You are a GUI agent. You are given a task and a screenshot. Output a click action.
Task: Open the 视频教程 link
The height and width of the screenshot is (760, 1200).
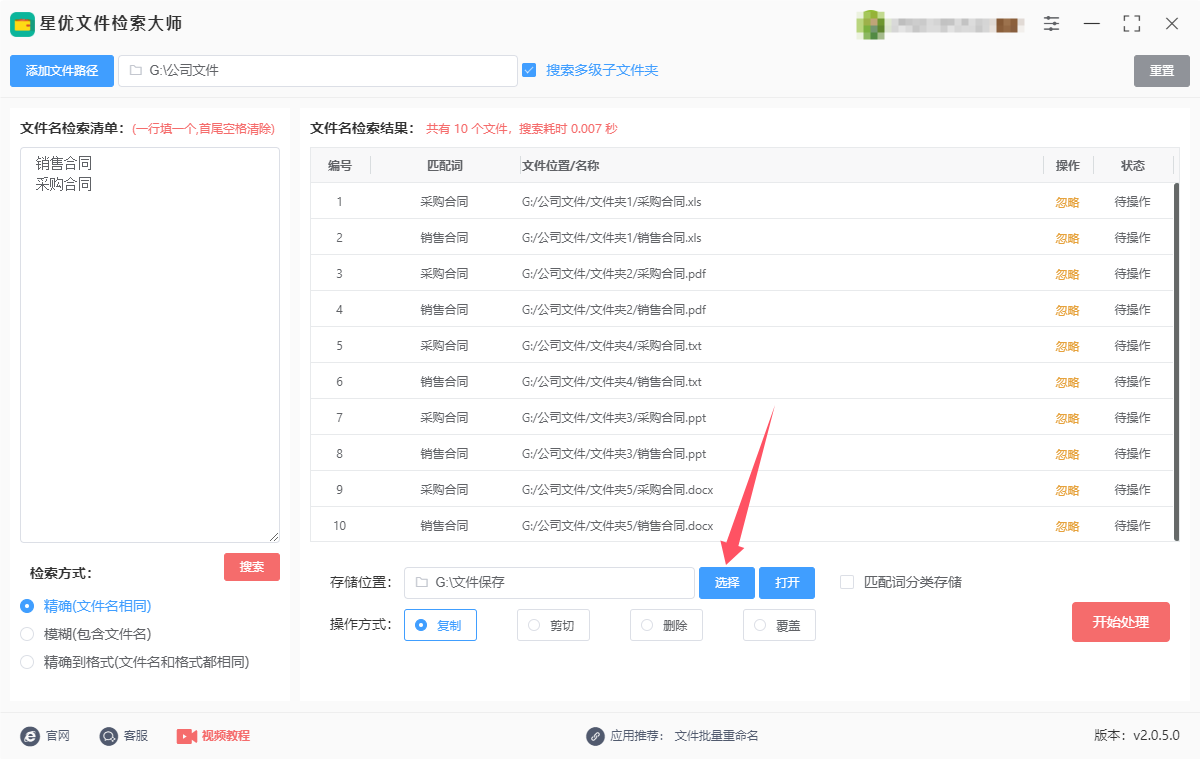[226, 736]
